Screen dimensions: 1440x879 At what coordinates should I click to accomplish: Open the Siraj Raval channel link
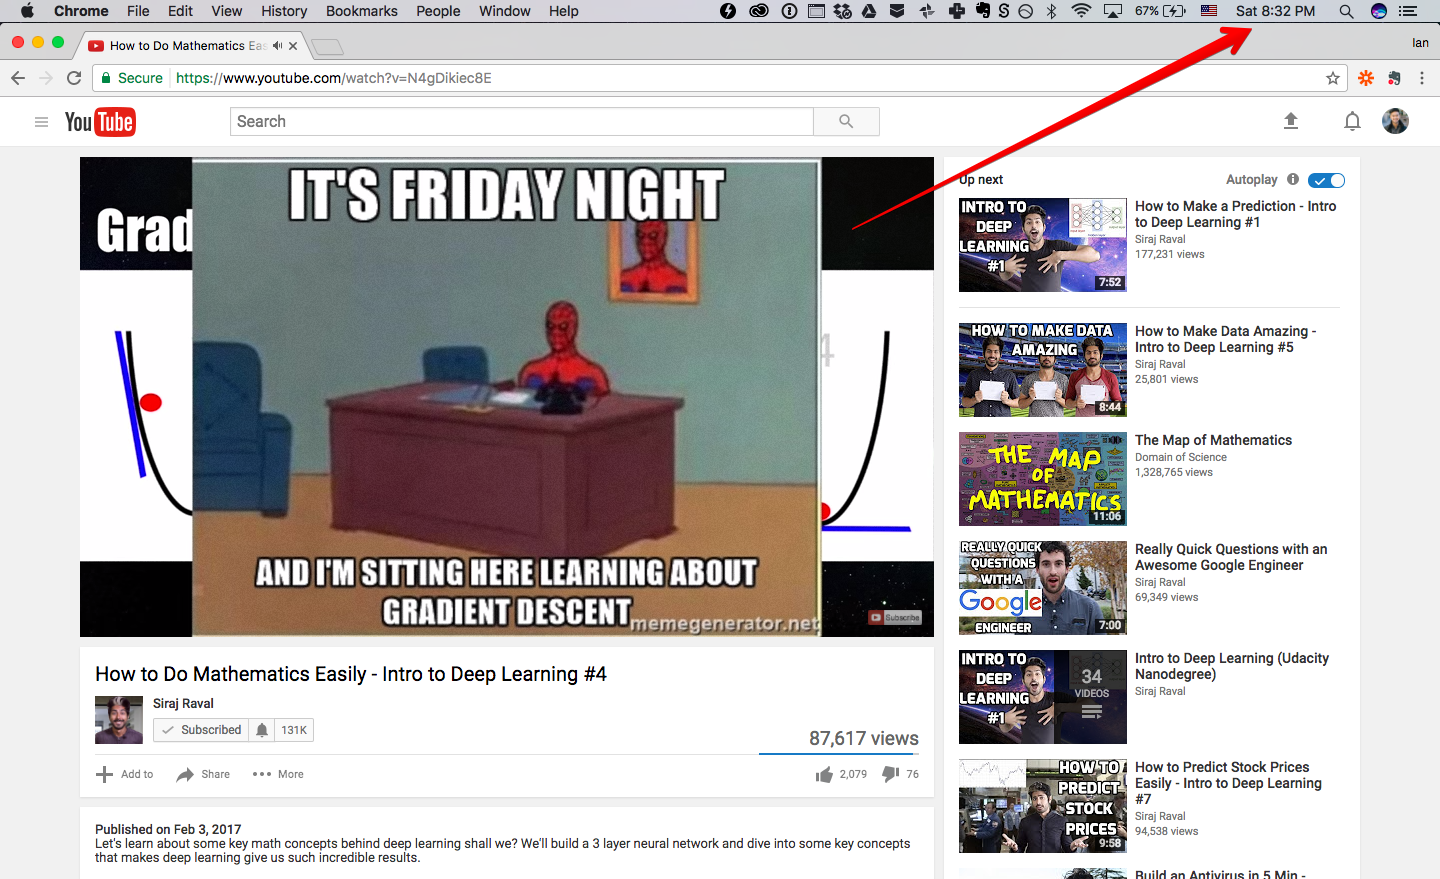[x=183, y=704]
